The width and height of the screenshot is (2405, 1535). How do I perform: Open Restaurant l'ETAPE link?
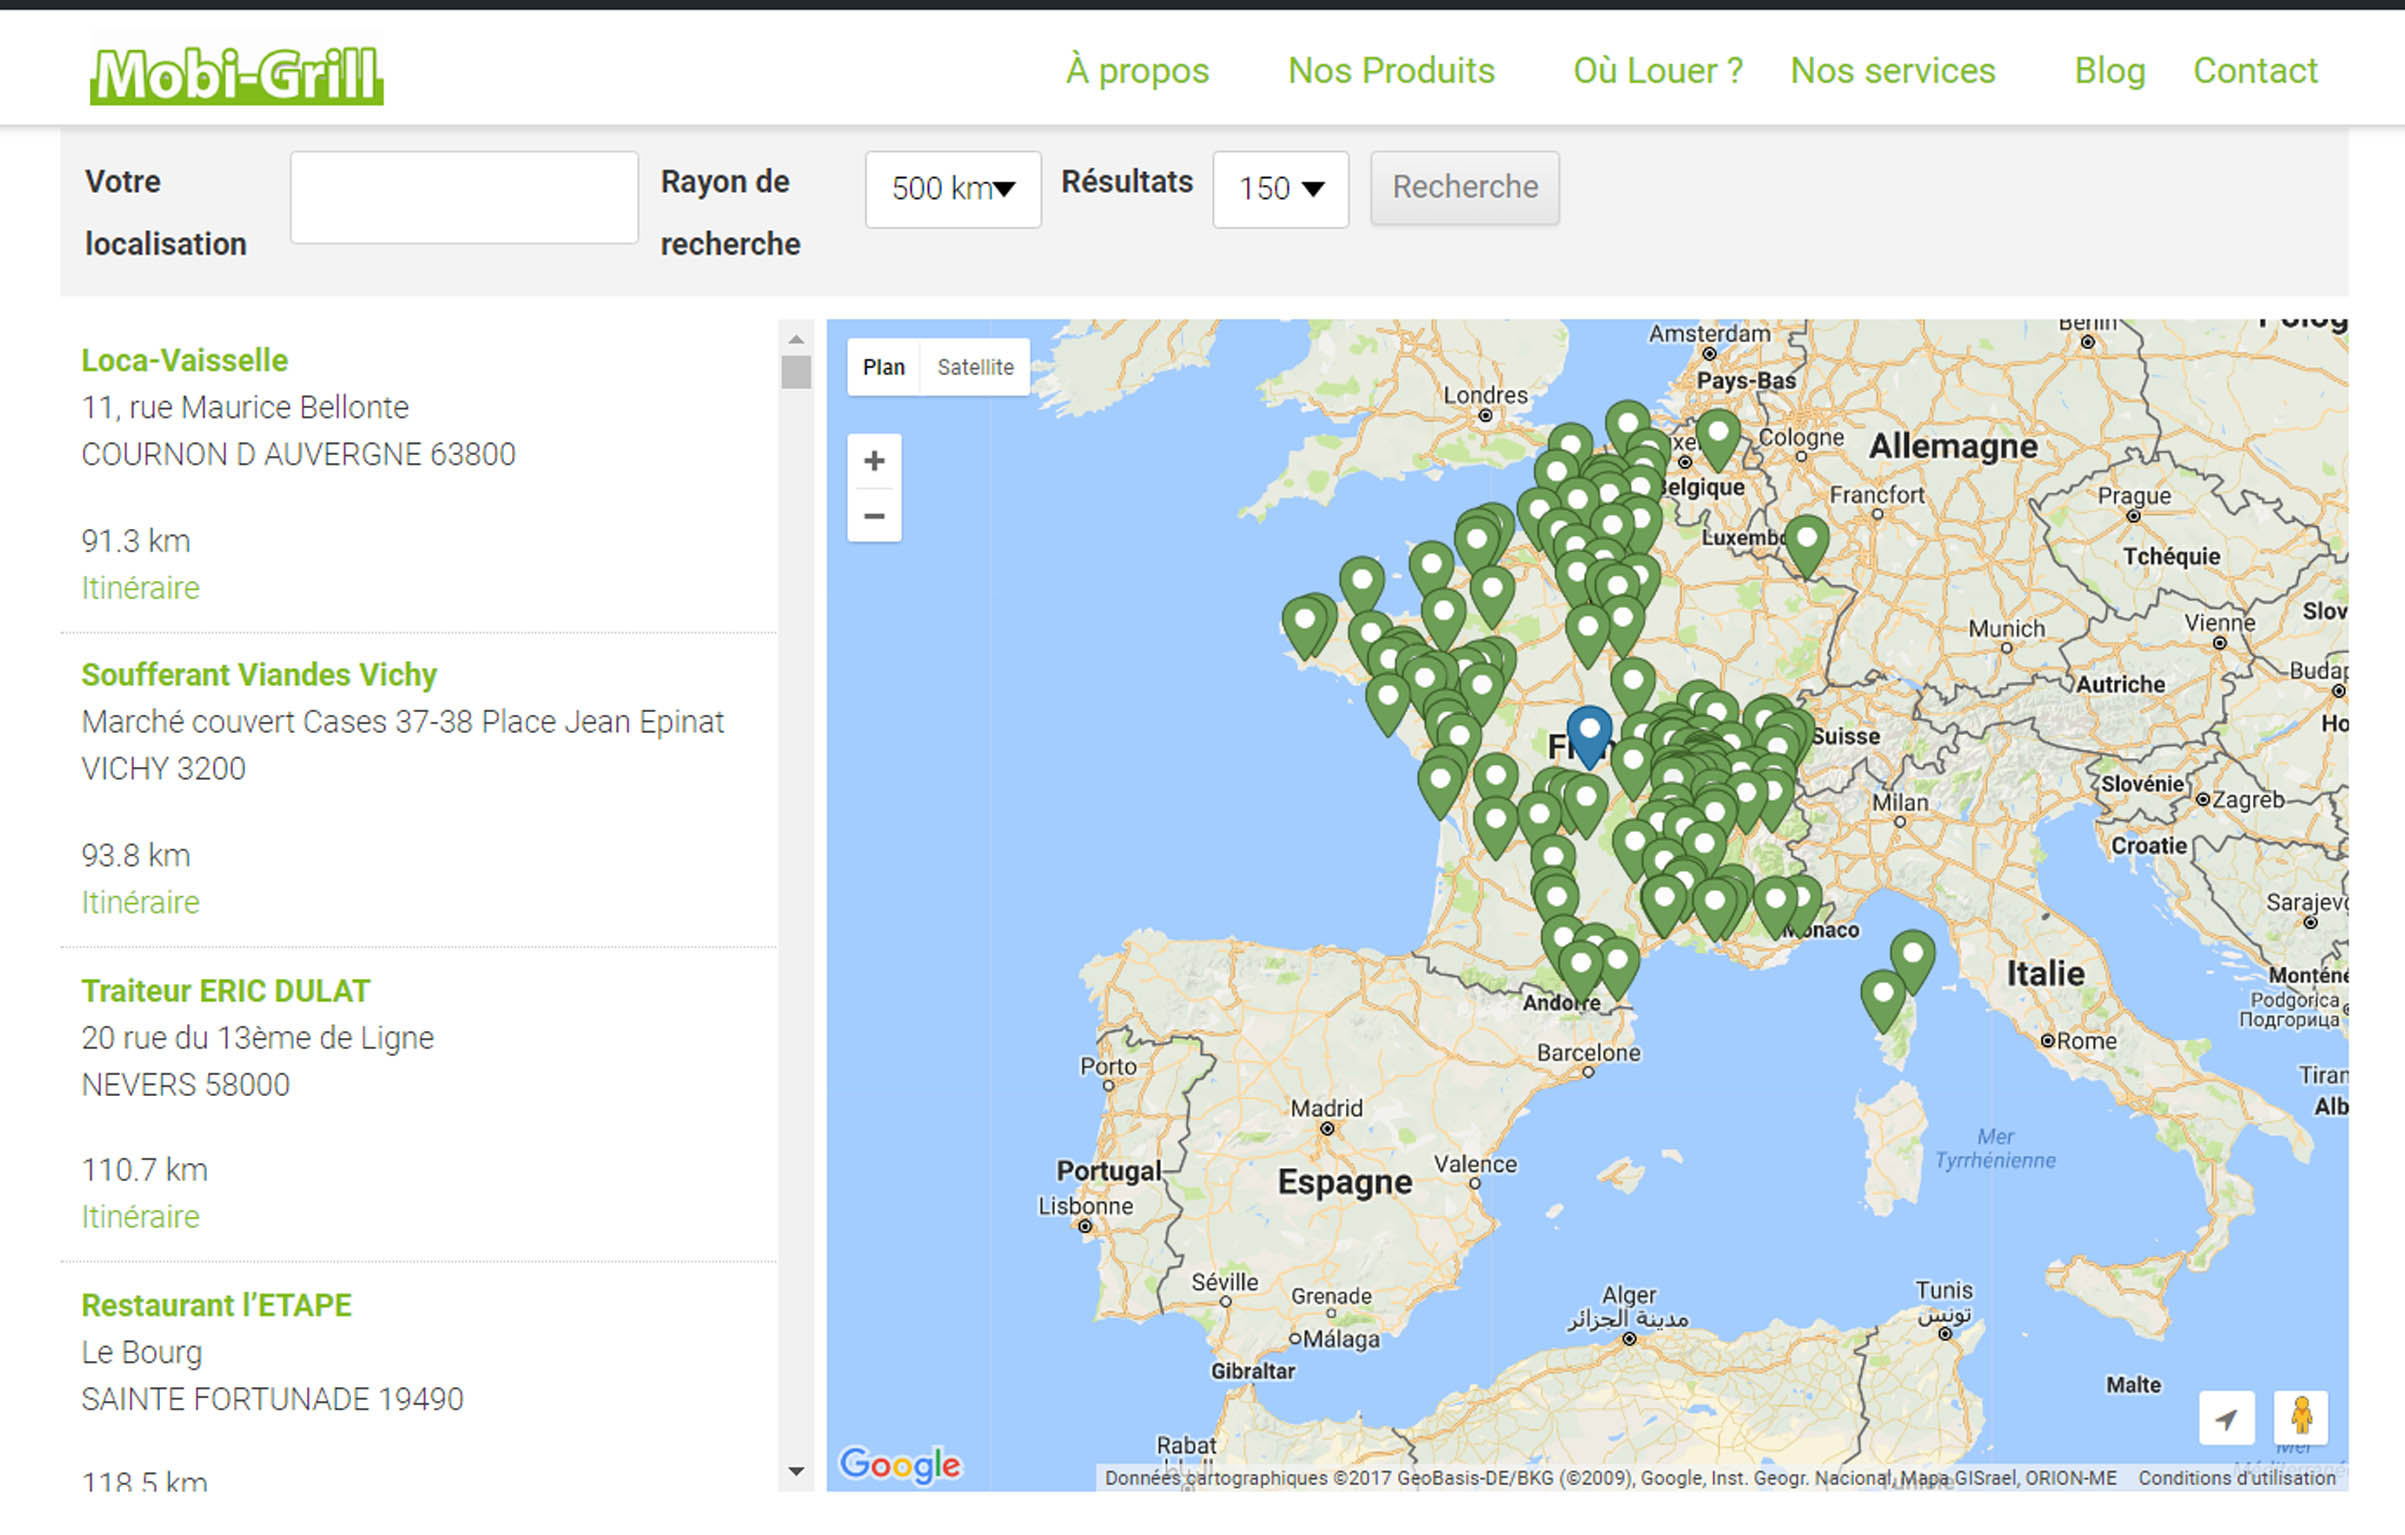click(216, 1305)
